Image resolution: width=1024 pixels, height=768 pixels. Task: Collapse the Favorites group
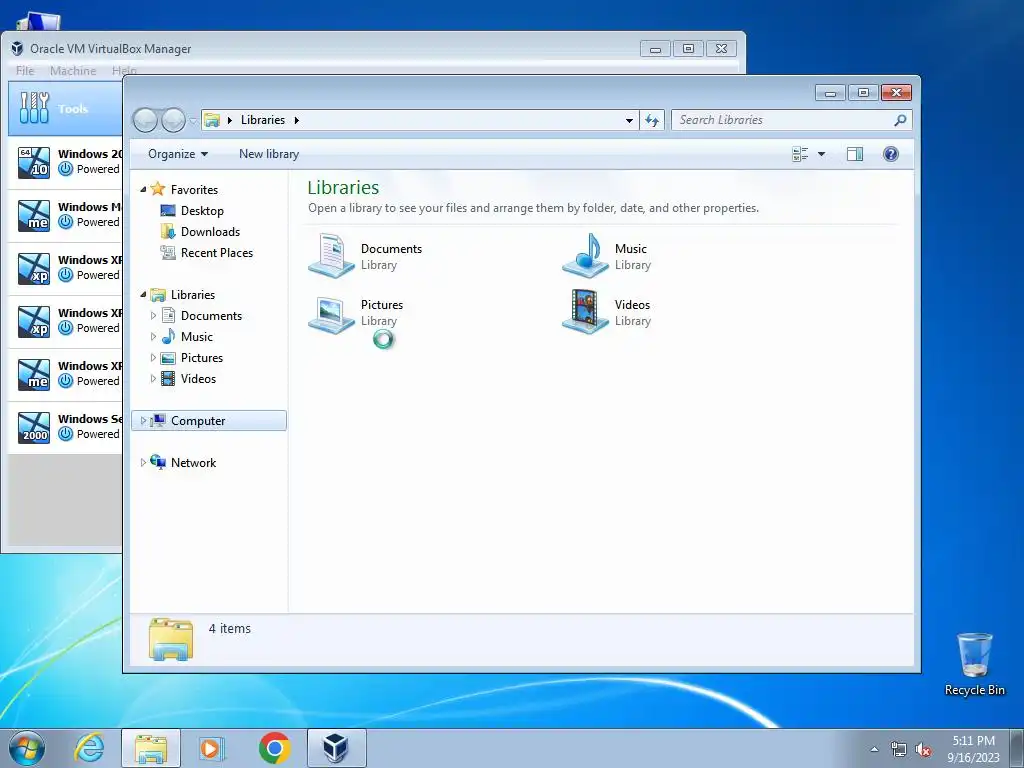143,189
